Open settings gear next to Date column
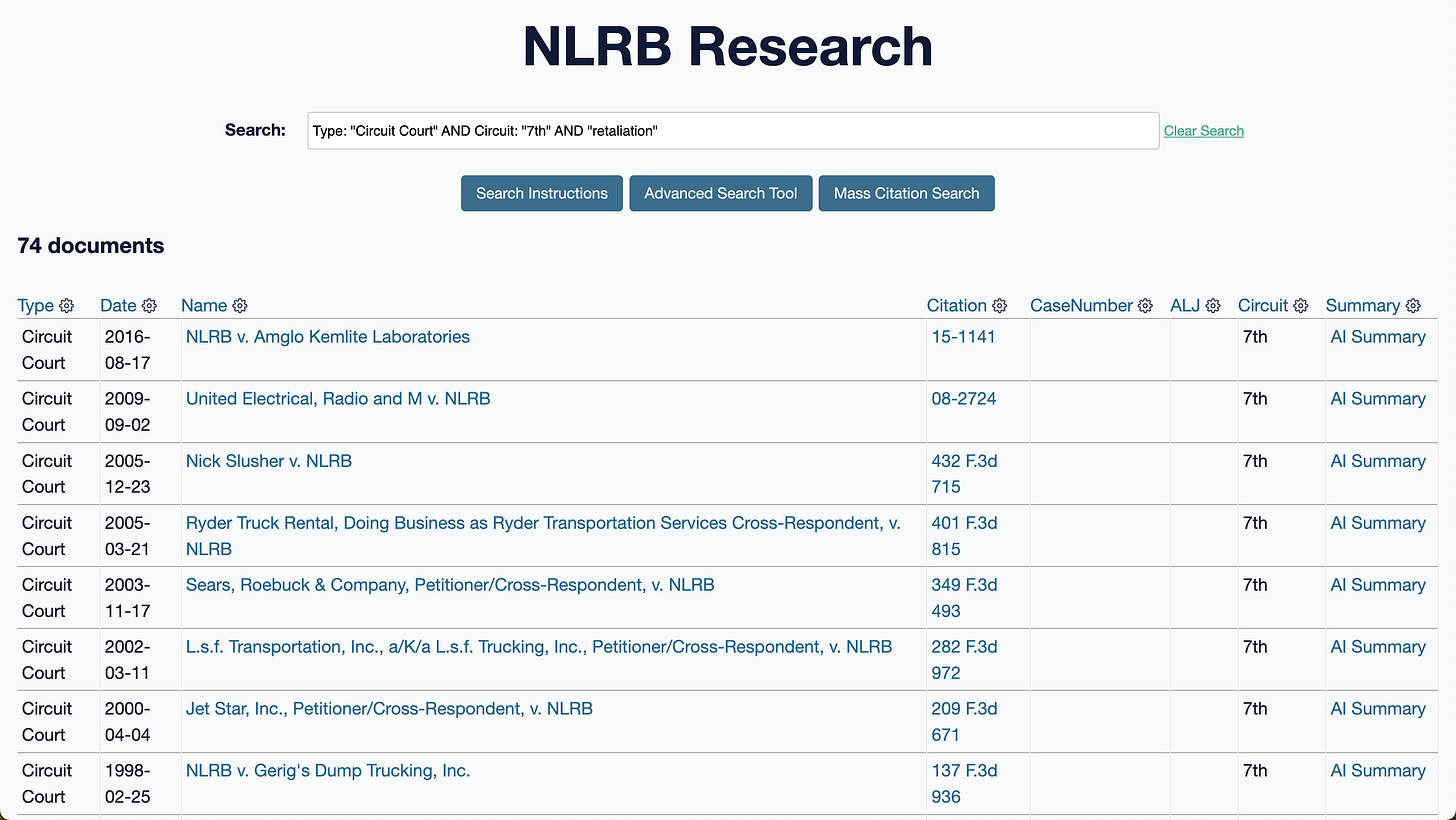Viewport: 1456px width, 820px height. [x=149, y=306]
